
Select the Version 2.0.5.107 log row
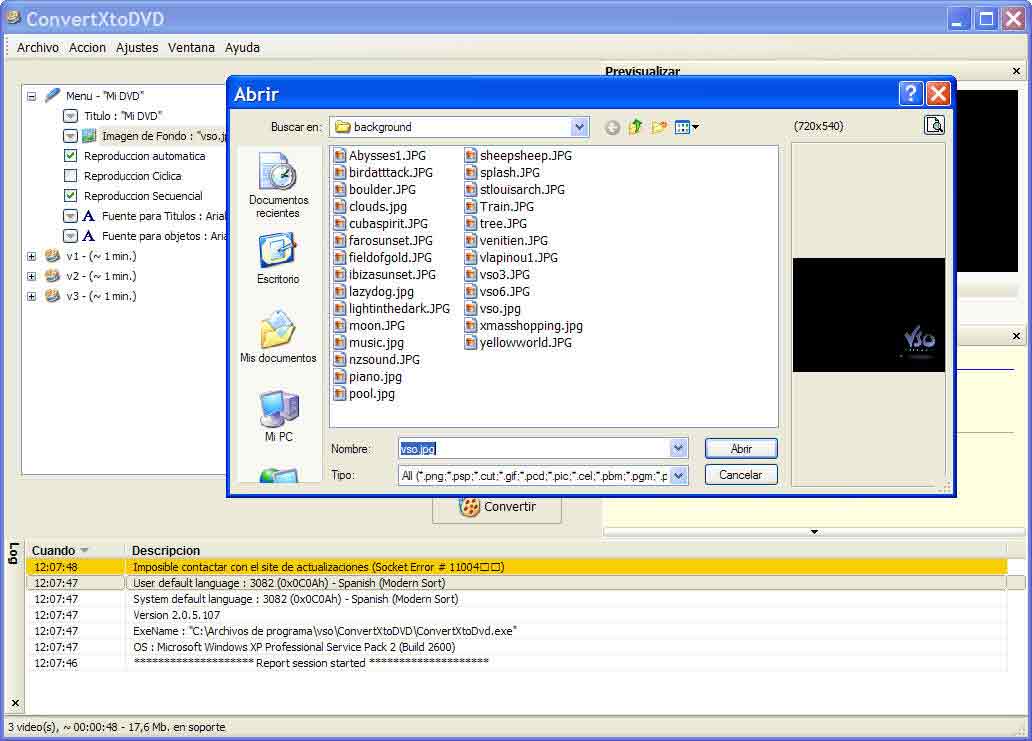(517, 615)
